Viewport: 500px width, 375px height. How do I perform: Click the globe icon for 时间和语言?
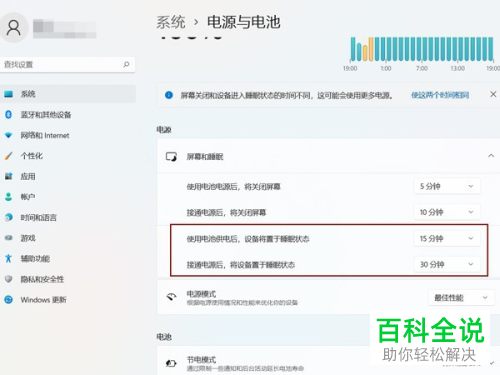click(x=8, y=217)
